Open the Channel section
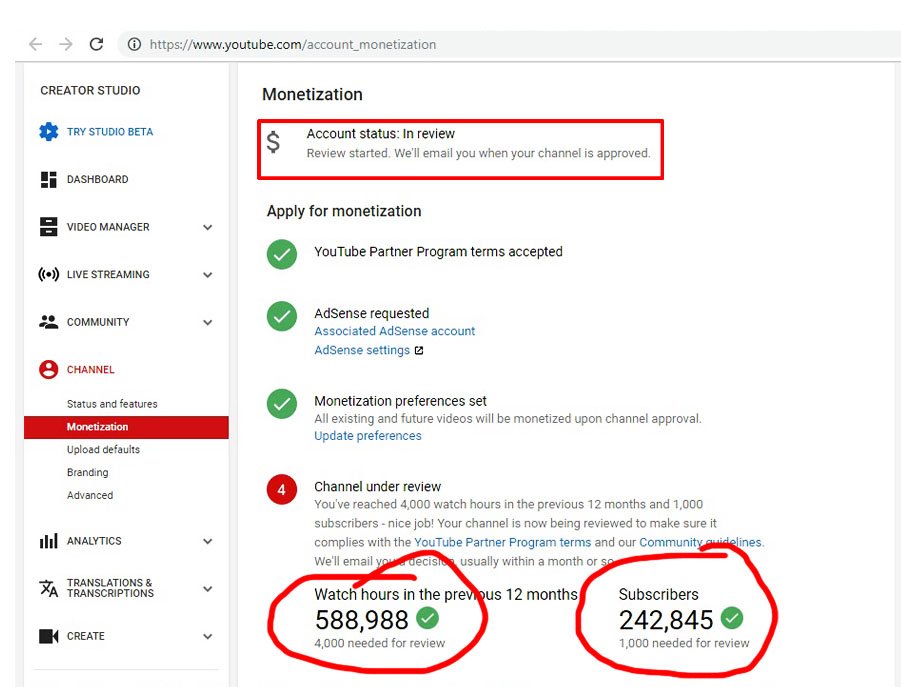This screenshot has width=901, height=687. pos(90,369)
